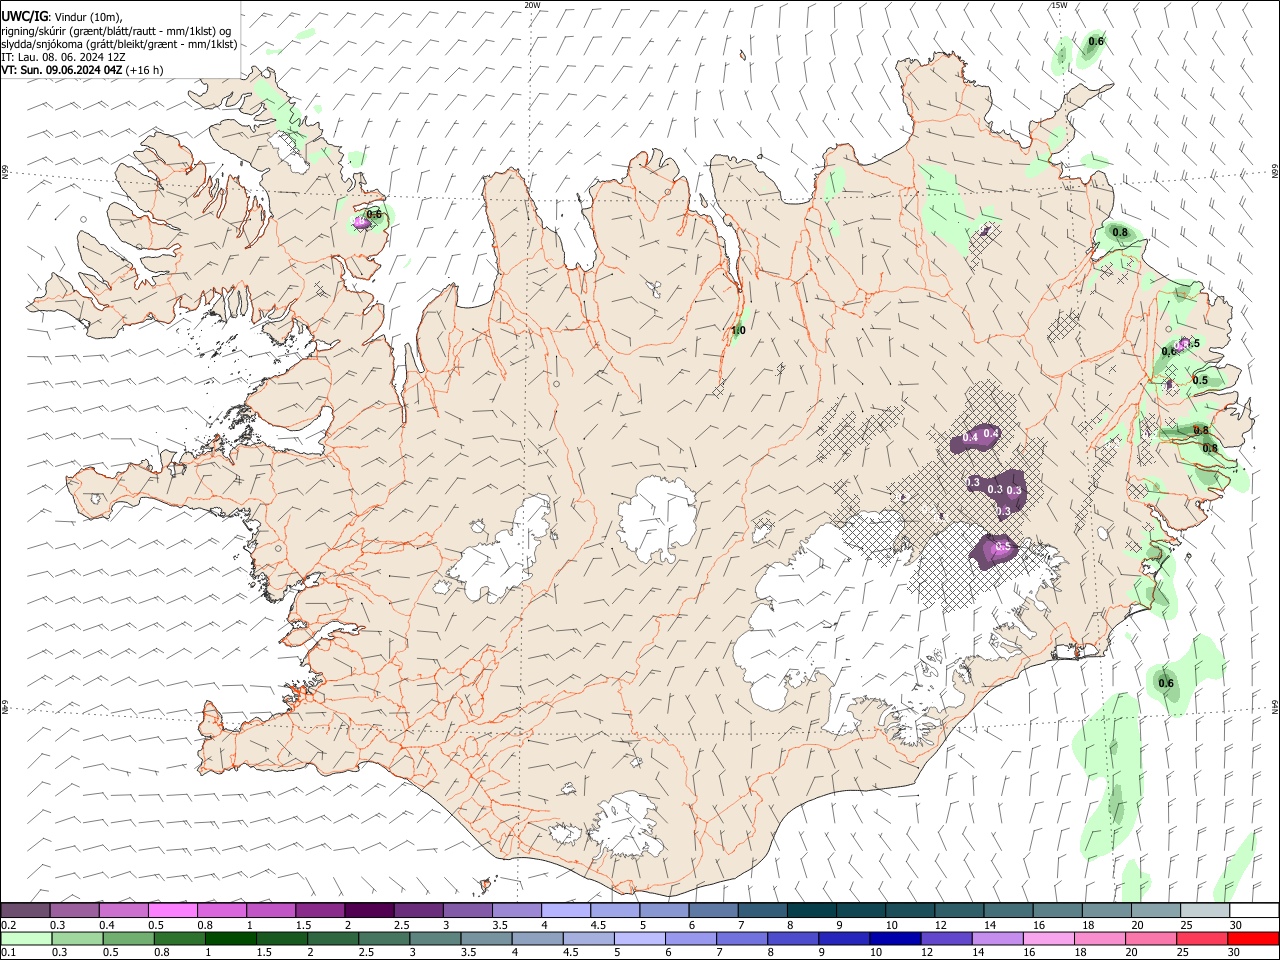Click the 'VT: Sun. 09.06.2024 04Z (+16 h)' line

click(82, 70)
